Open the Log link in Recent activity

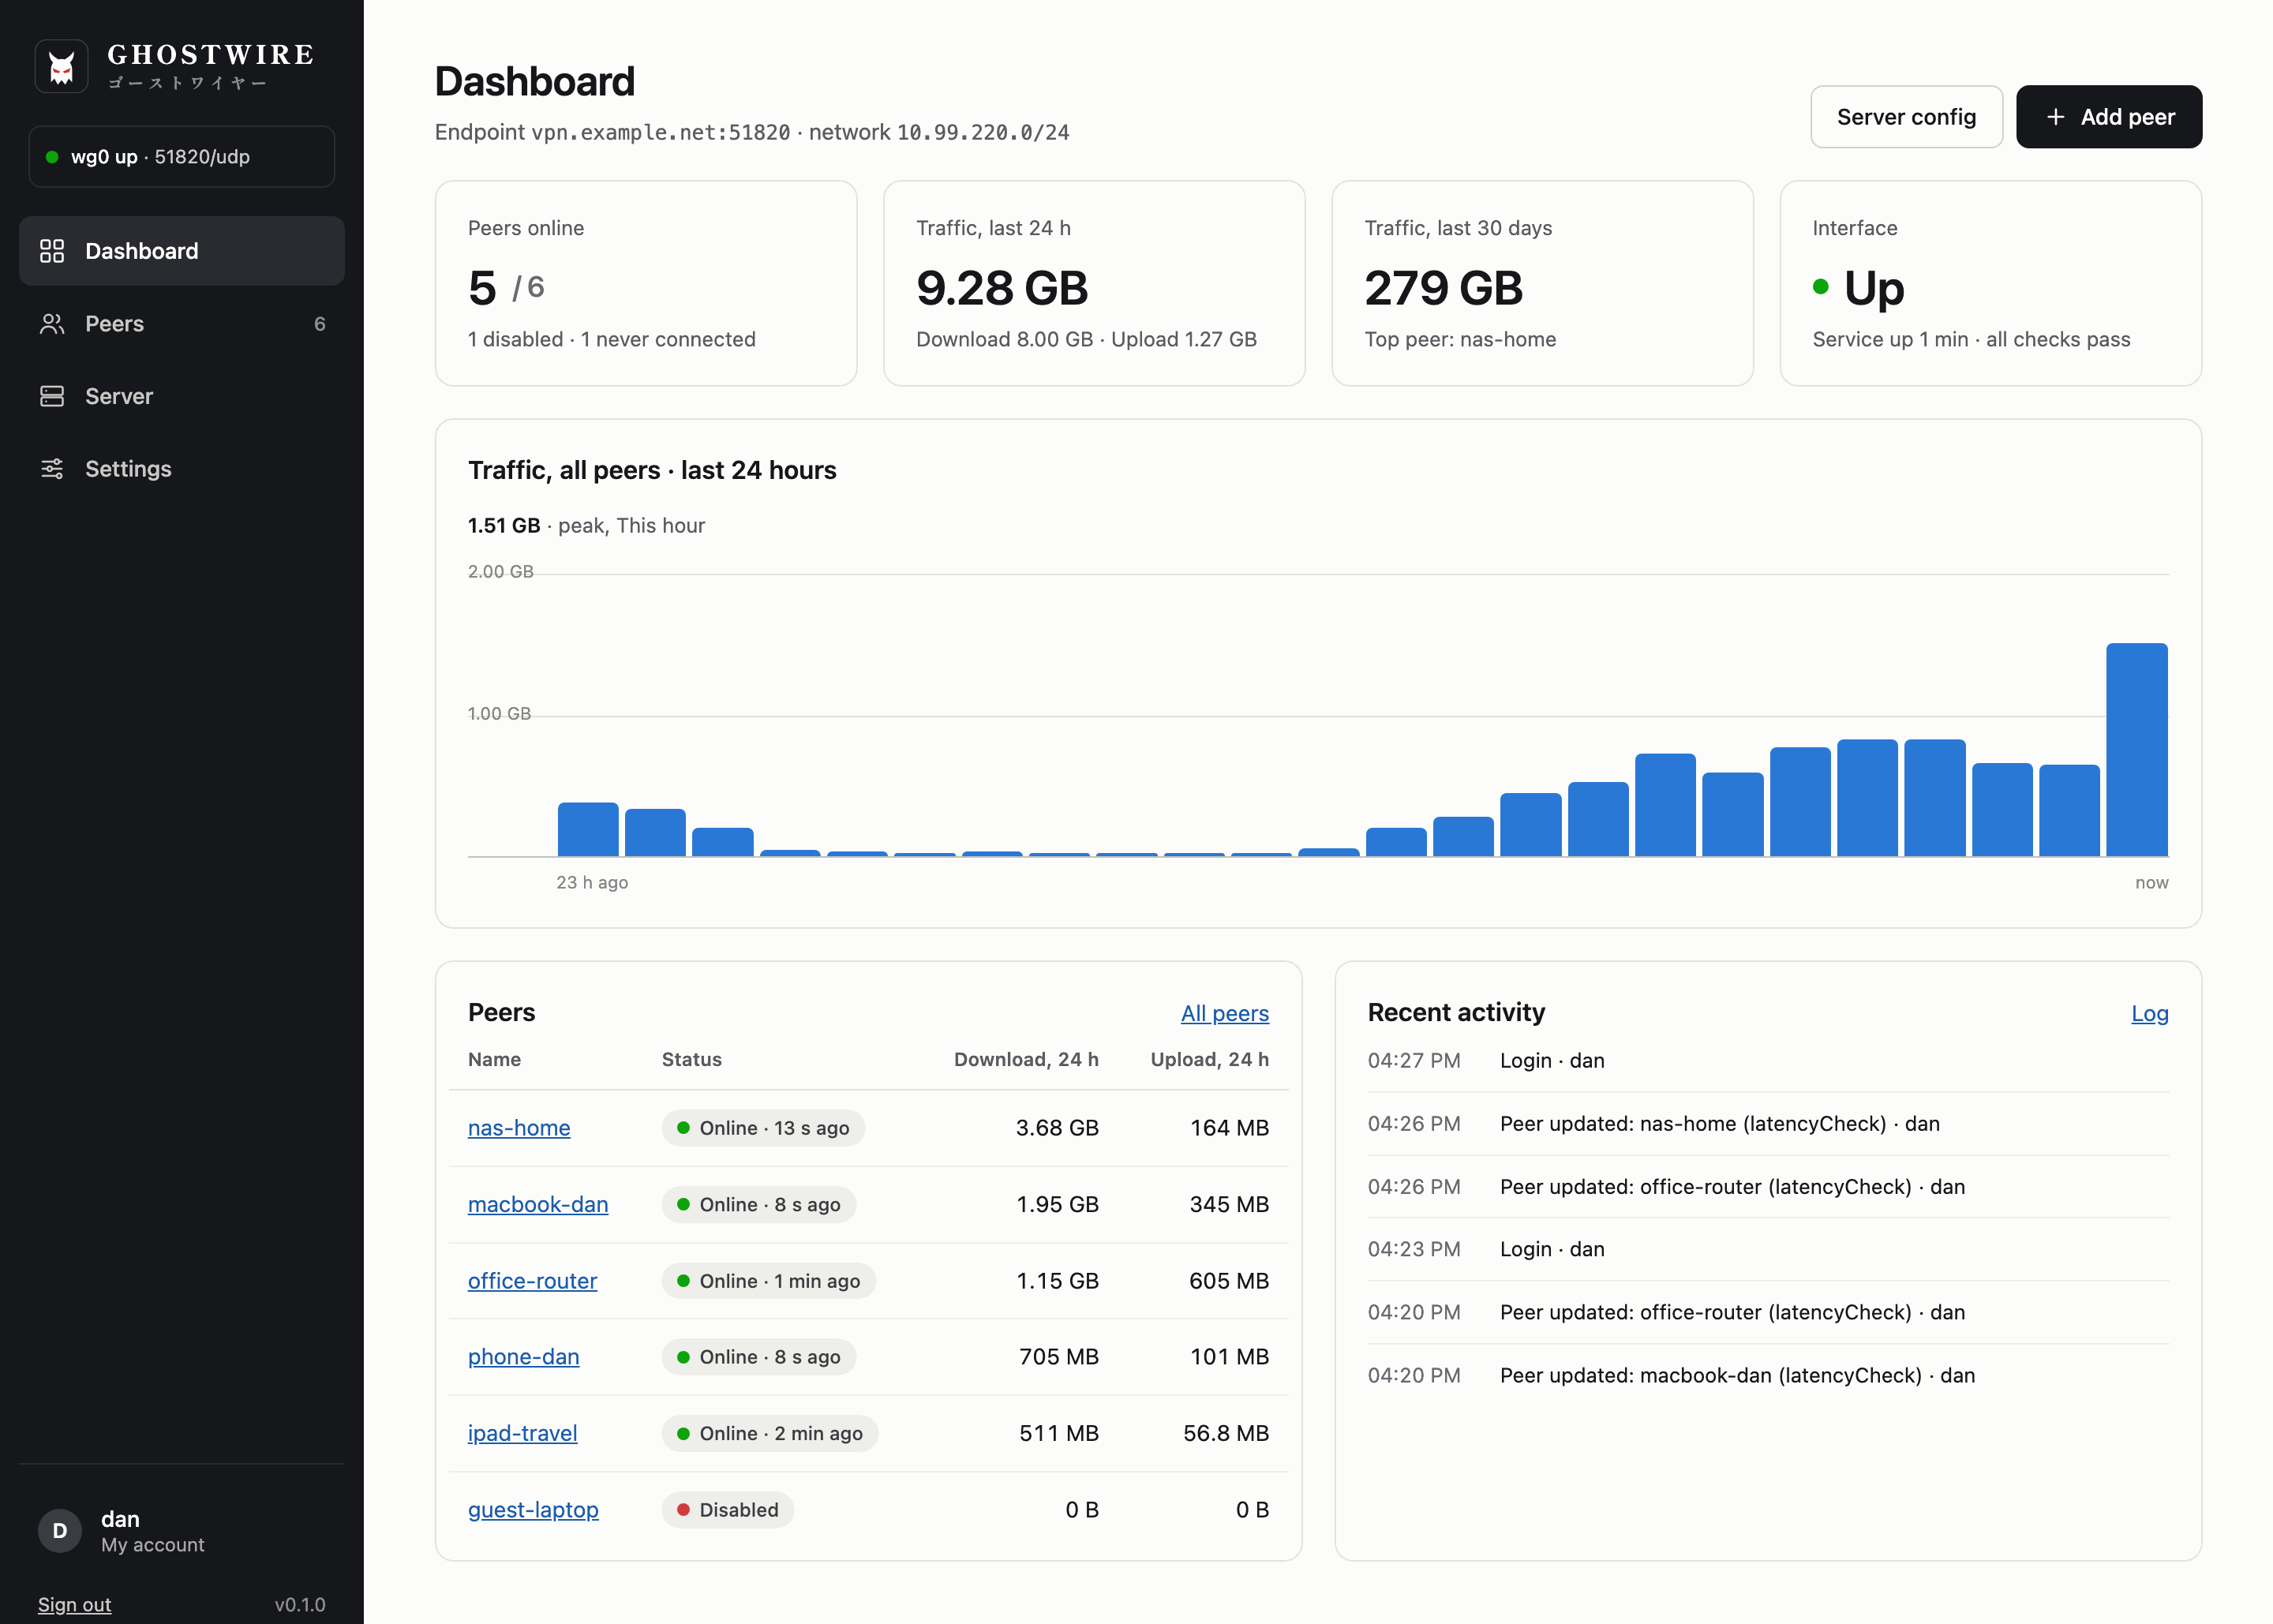[x=2150, y=1013]
